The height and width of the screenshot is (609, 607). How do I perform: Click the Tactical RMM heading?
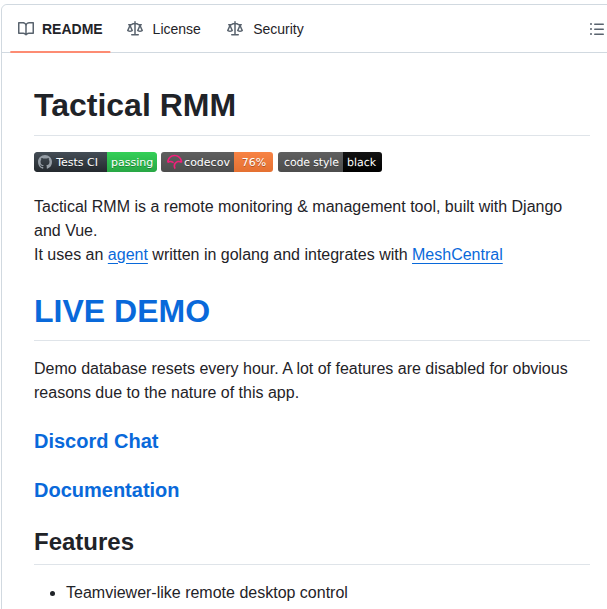tap(135, 105)
